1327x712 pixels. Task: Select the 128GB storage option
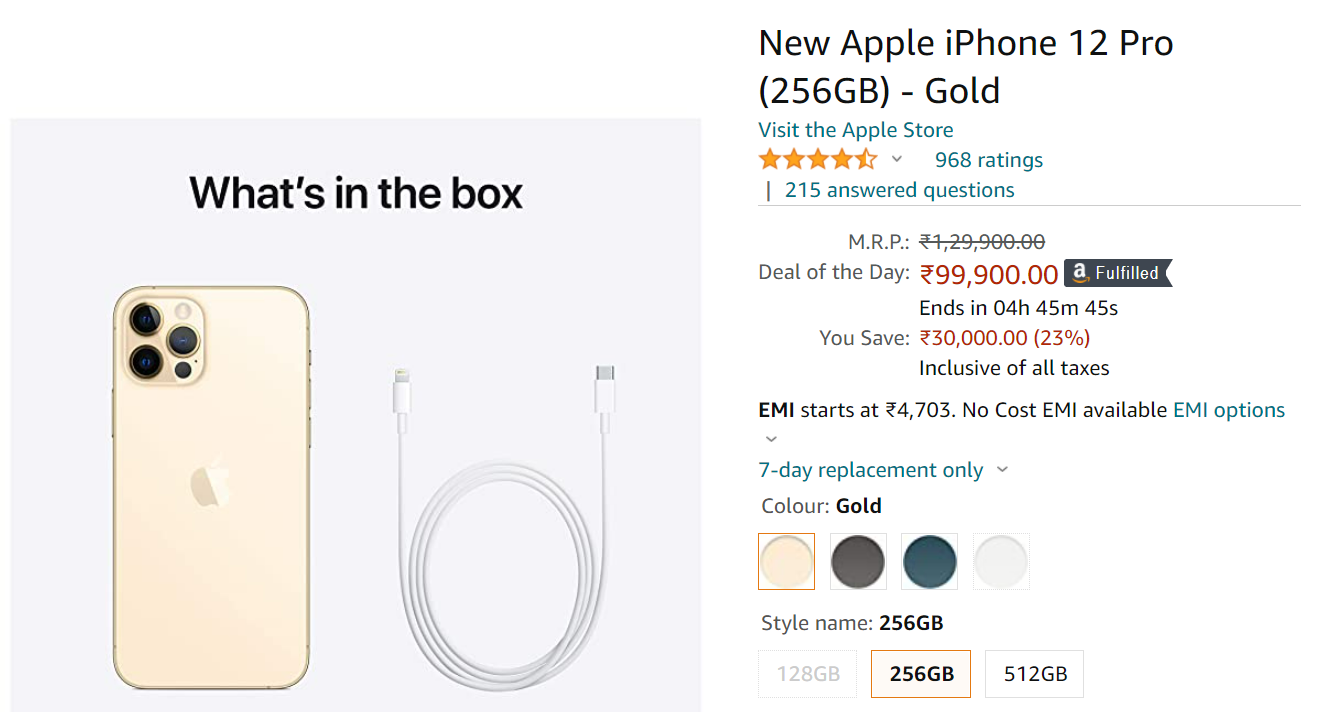[x=808, y=674]
